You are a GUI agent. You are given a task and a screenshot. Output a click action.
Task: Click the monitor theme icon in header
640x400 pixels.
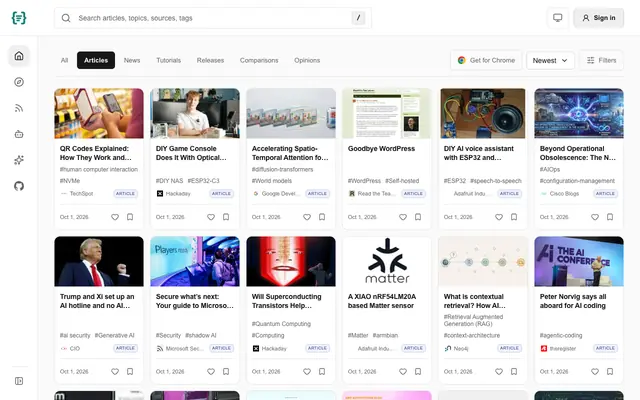coord(557,18)
